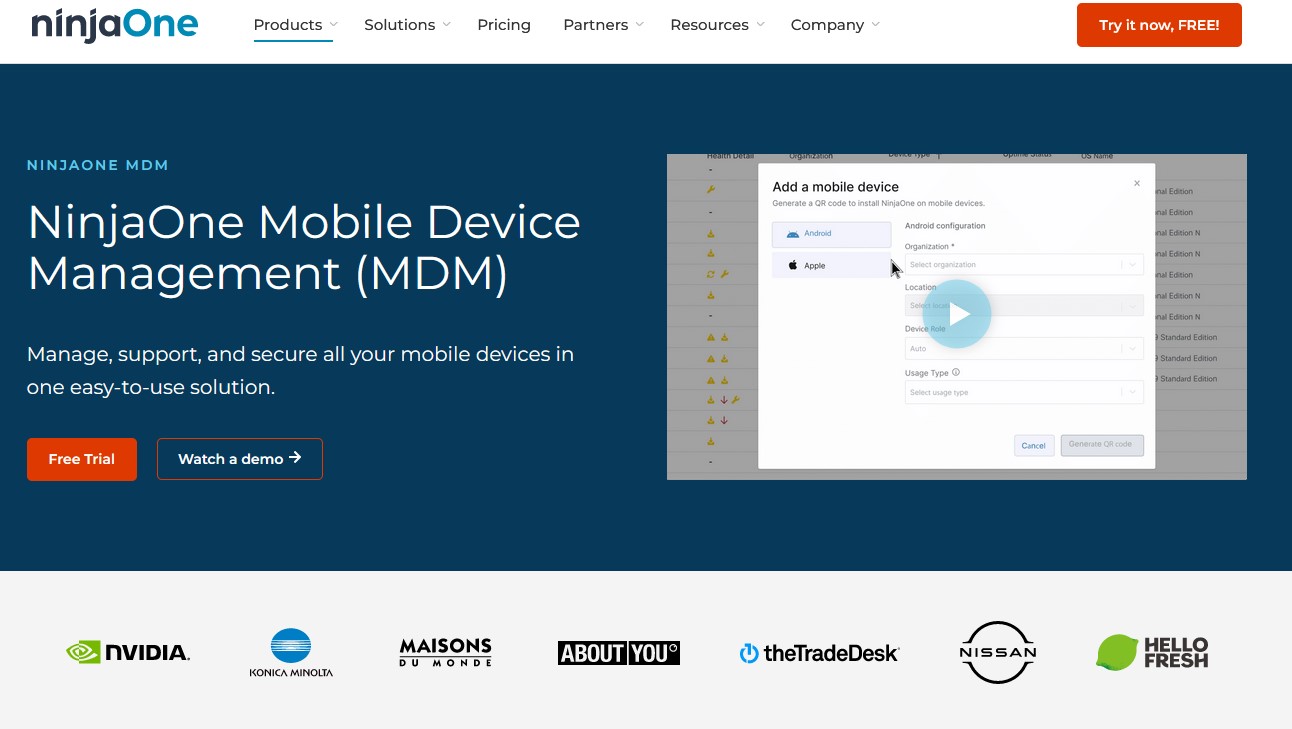
Task: Open the Solutions menu
Action: pos(399,24)
